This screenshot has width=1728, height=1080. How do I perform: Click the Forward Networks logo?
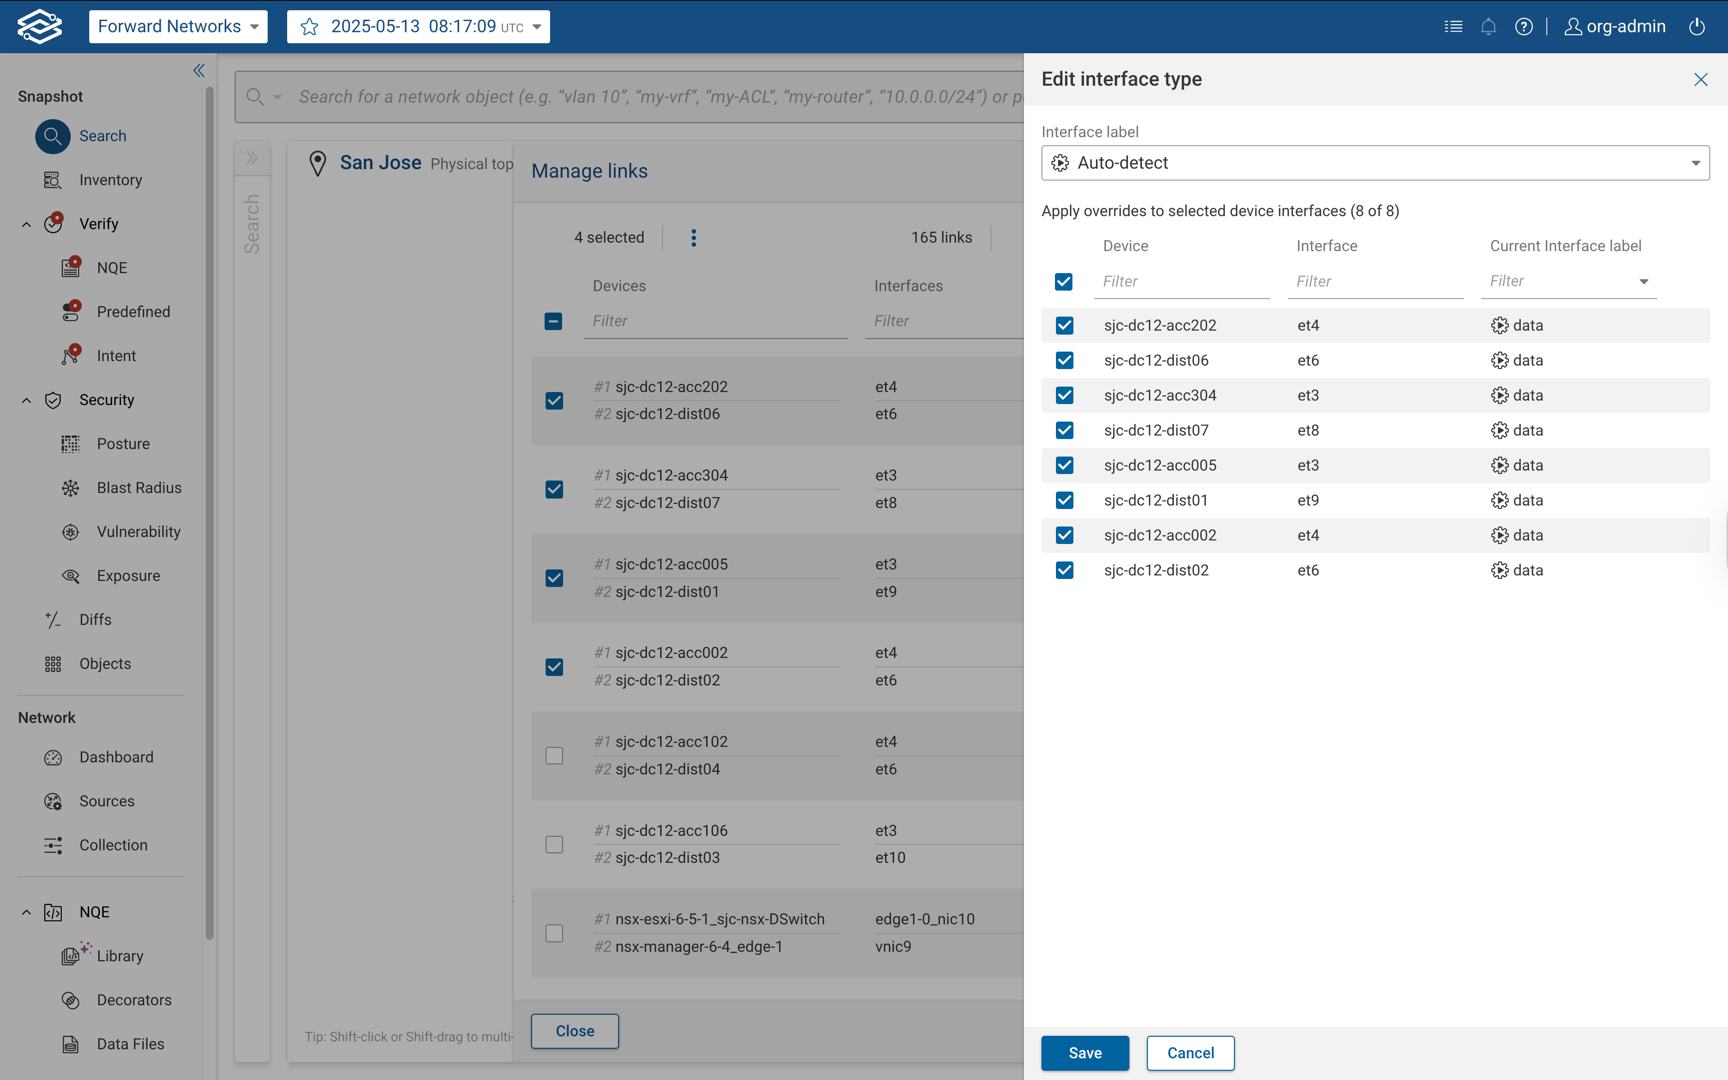coord(37,26)
